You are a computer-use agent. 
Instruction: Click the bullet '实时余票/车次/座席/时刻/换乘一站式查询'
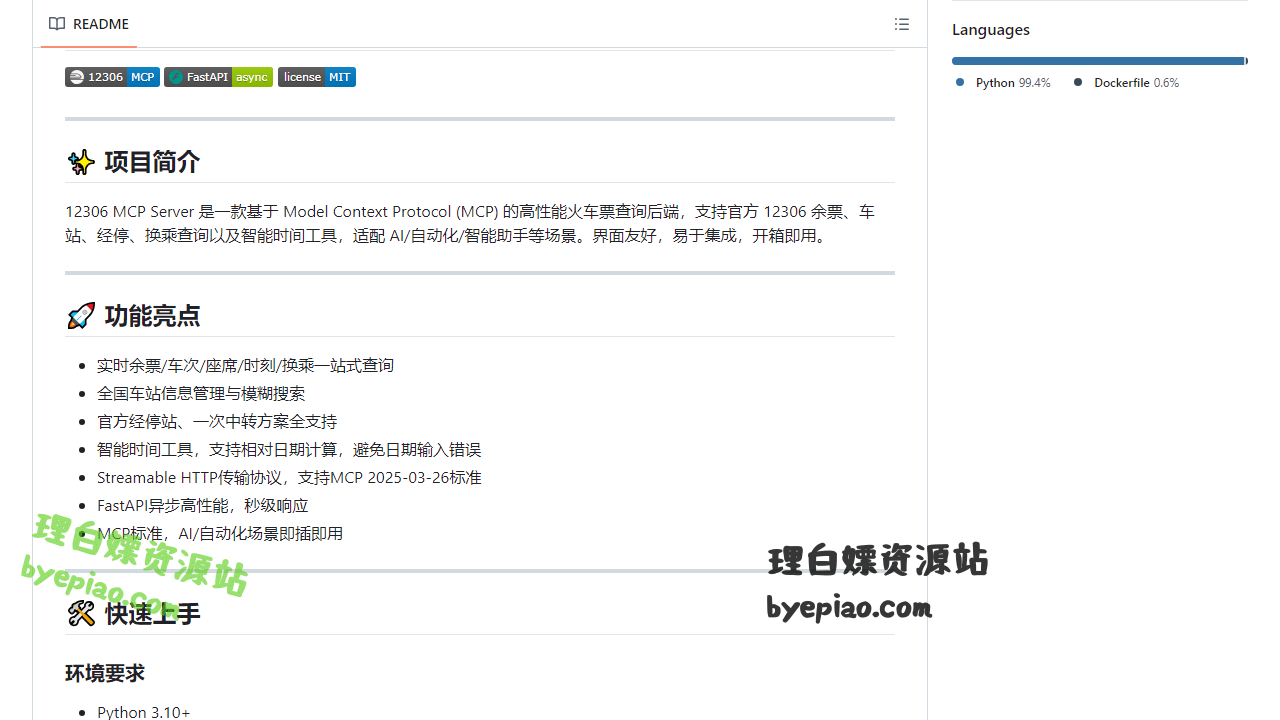tap(245, 366)
